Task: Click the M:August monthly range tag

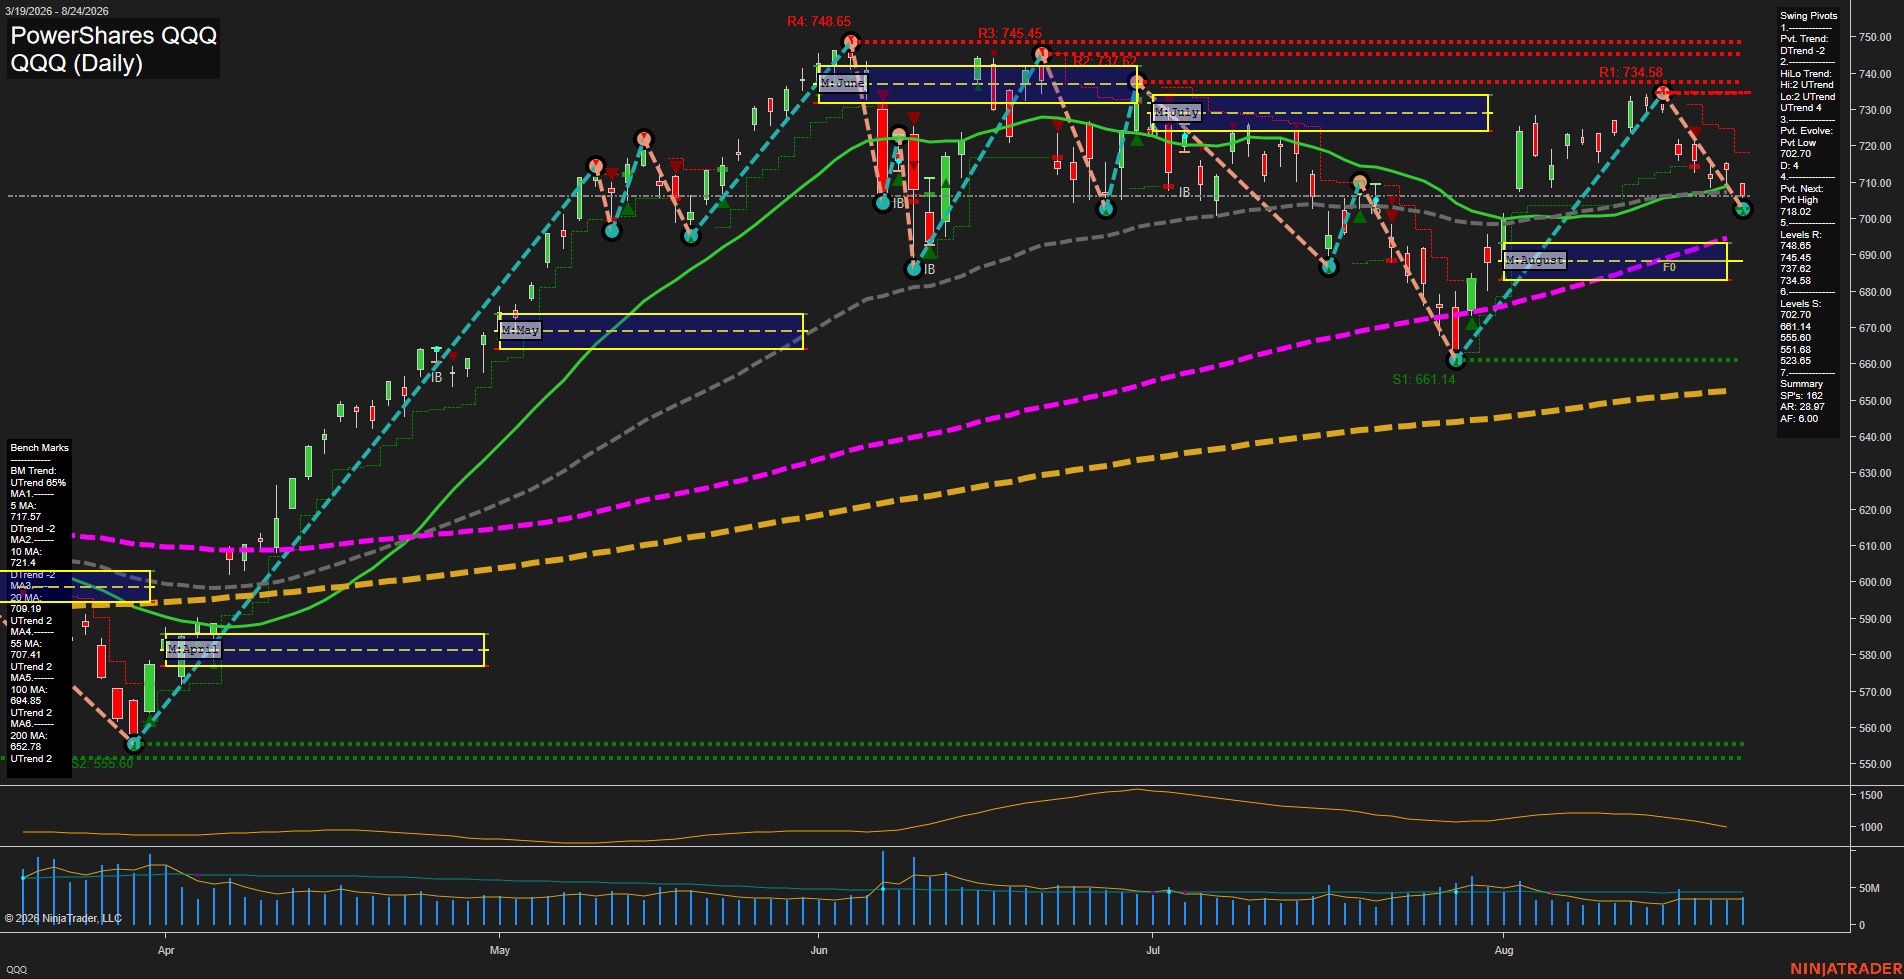Action: (1535, 260)
